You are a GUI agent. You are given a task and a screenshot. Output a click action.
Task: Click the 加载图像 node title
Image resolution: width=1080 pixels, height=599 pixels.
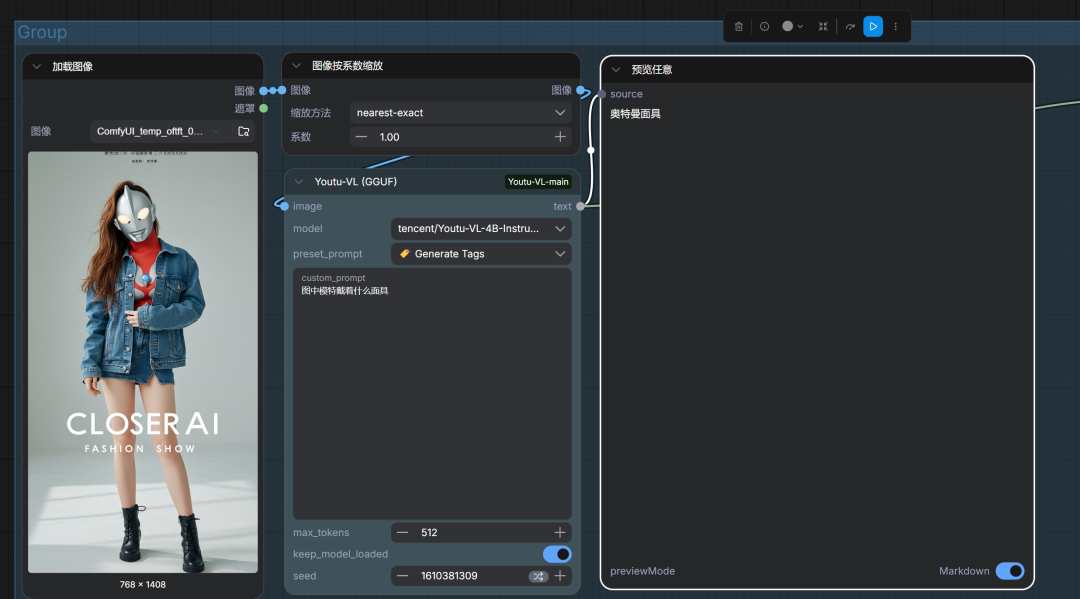click(72, 67)
